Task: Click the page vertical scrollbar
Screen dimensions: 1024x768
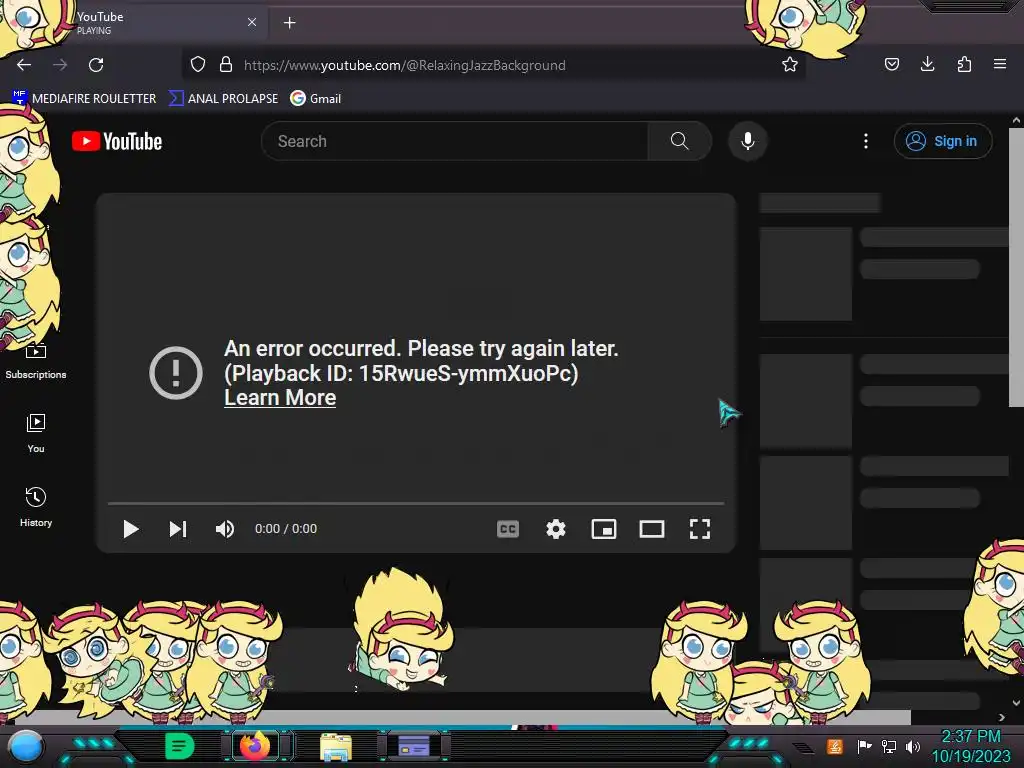Action: 1016,268
